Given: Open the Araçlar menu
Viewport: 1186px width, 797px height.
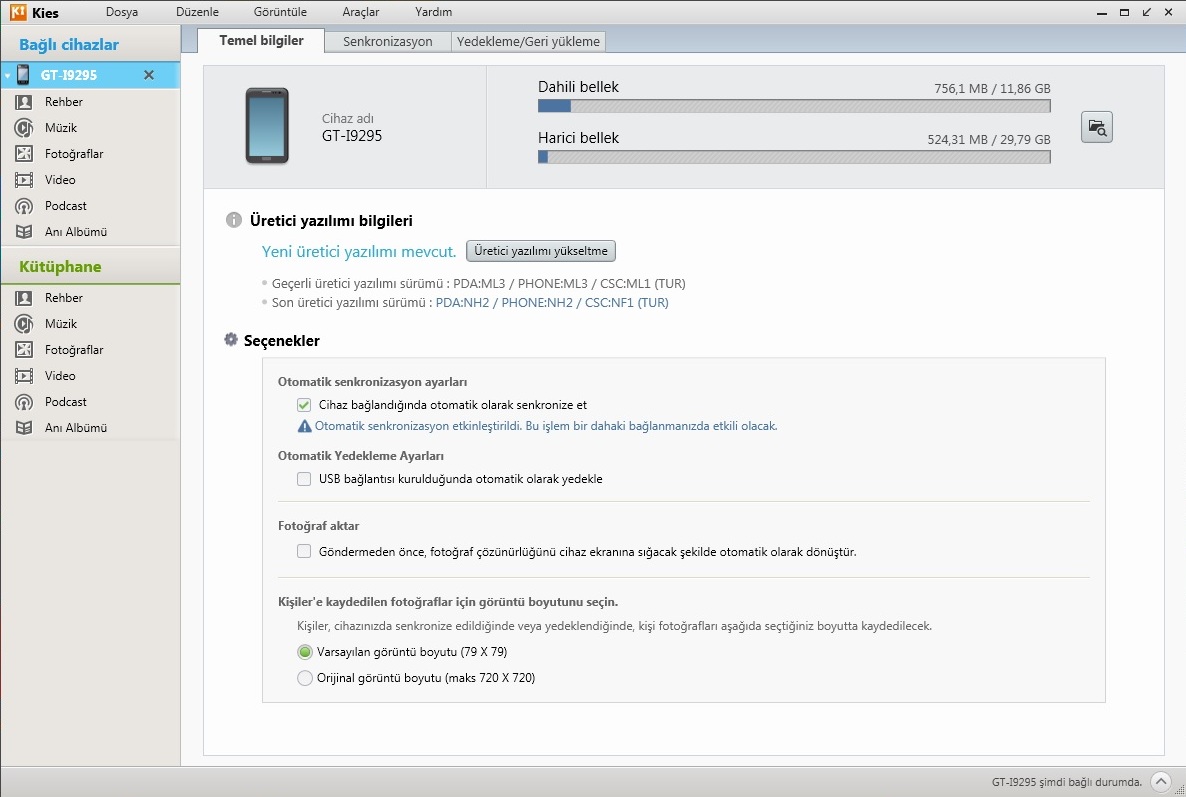Looking at the screenshot, I should click(361, 12).
